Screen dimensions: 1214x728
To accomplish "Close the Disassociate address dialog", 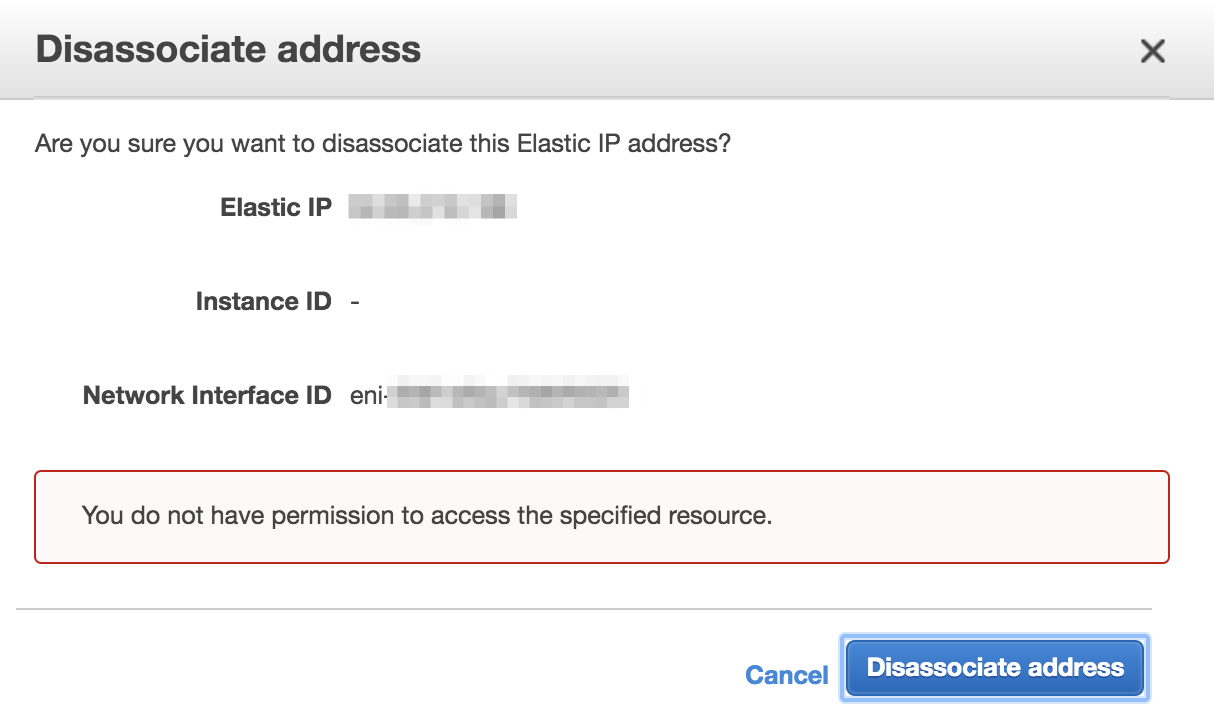I will 1153,51.
